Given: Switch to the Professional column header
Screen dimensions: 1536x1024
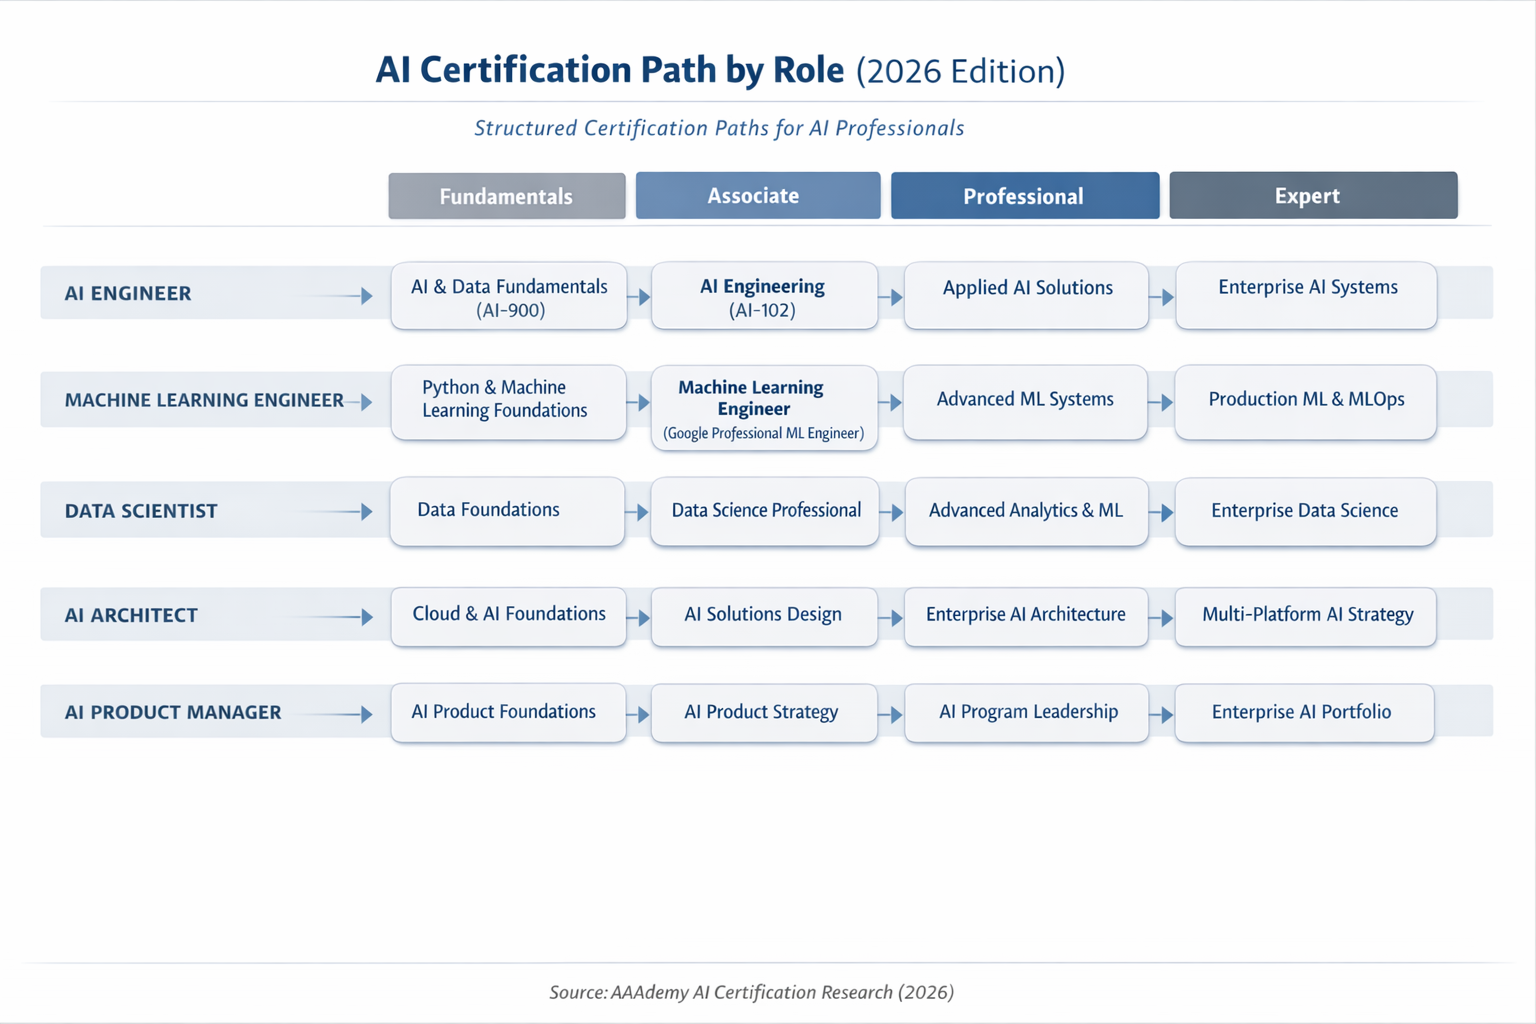Looking at the screenshot, I should 1024,196.
